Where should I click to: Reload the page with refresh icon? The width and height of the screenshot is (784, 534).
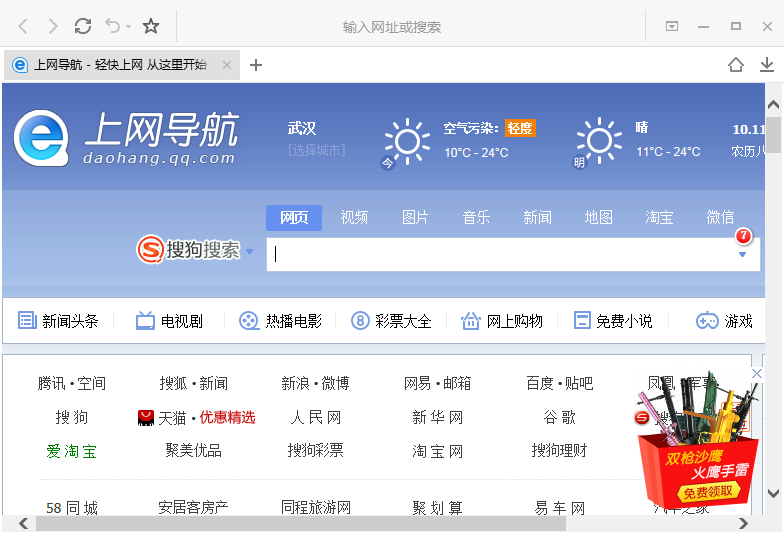point(83,26)
